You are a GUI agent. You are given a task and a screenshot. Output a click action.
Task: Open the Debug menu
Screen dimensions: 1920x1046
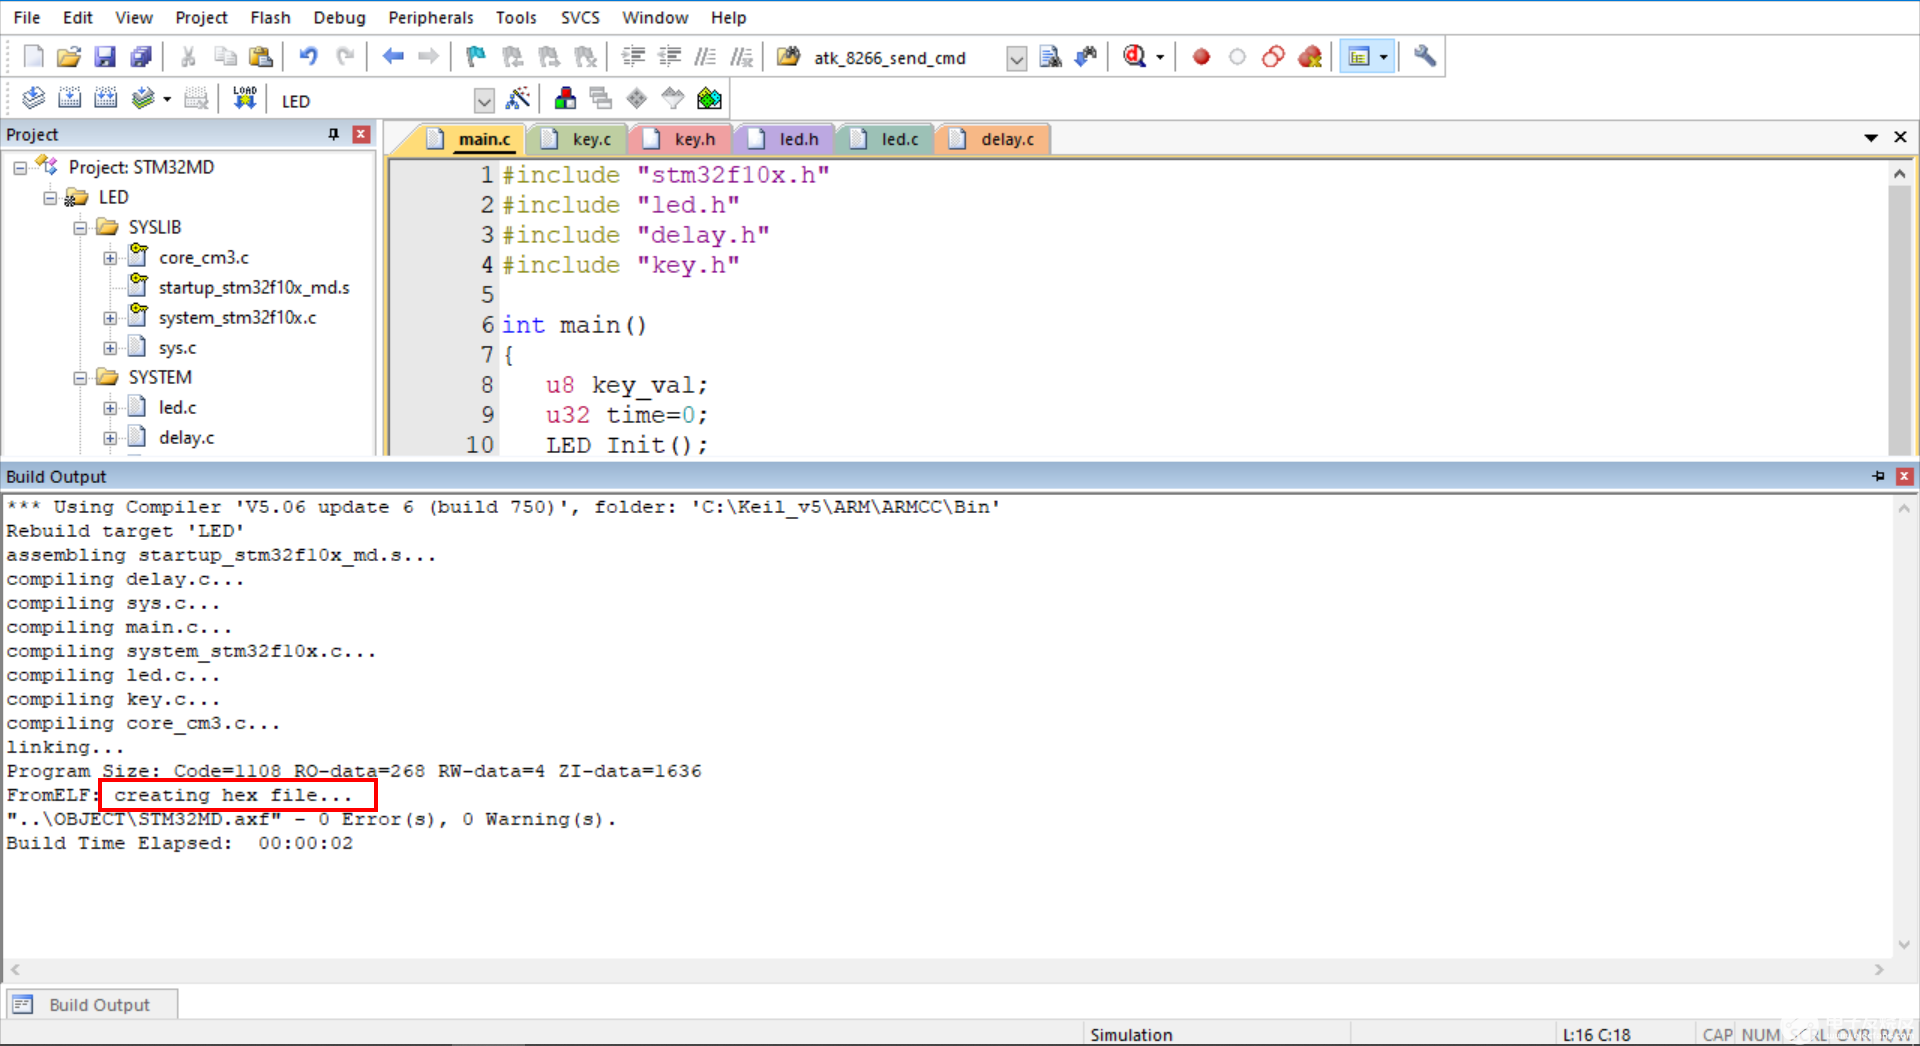point(339,17)
